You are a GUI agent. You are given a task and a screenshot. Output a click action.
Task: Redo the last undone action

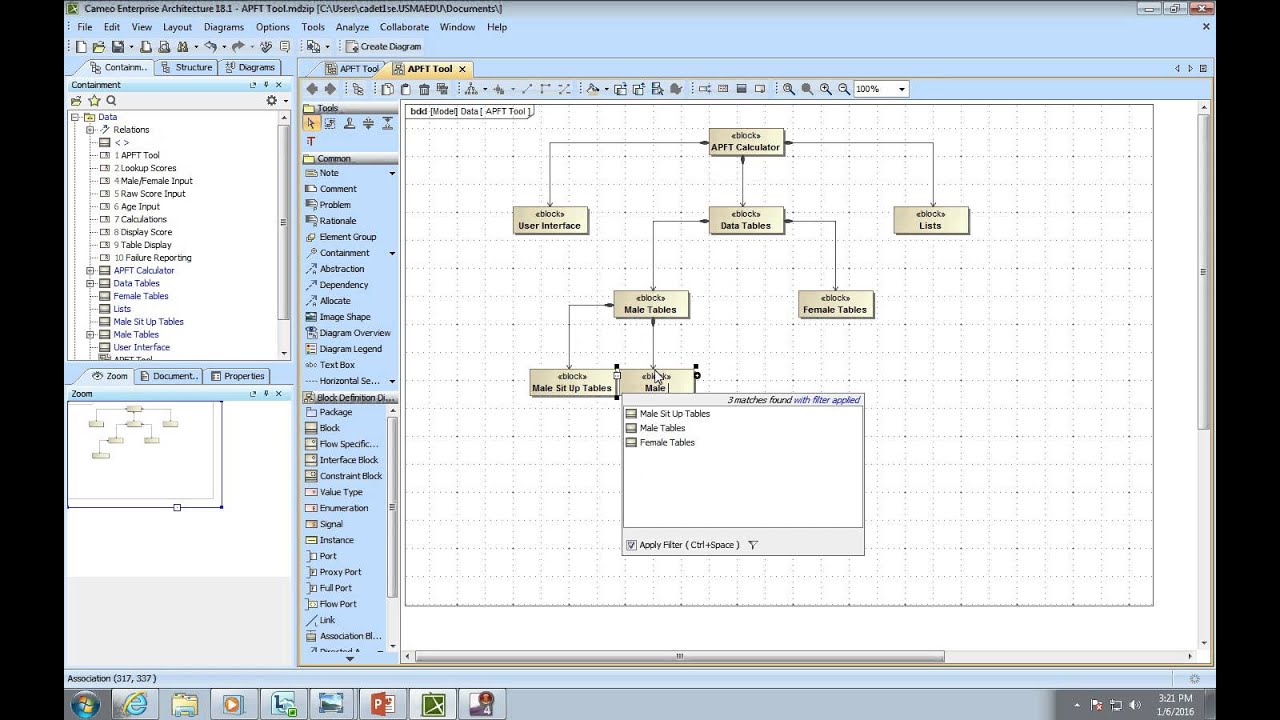point(238,47)
